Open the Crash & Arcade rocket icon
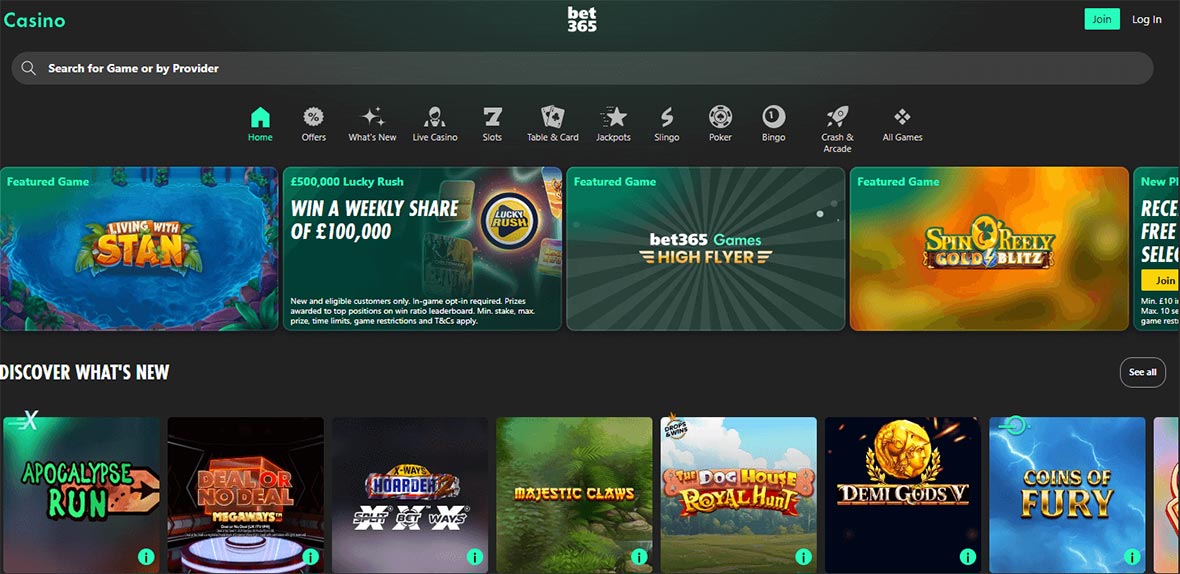 838,117
